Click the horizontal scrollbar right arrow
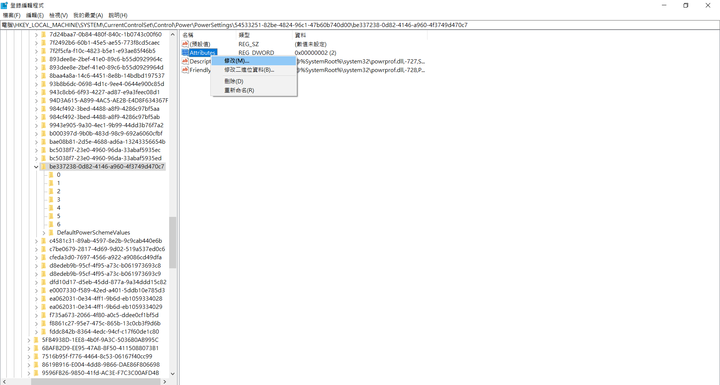The height and width of the screenshot is (385, 720). pos(165,381)
